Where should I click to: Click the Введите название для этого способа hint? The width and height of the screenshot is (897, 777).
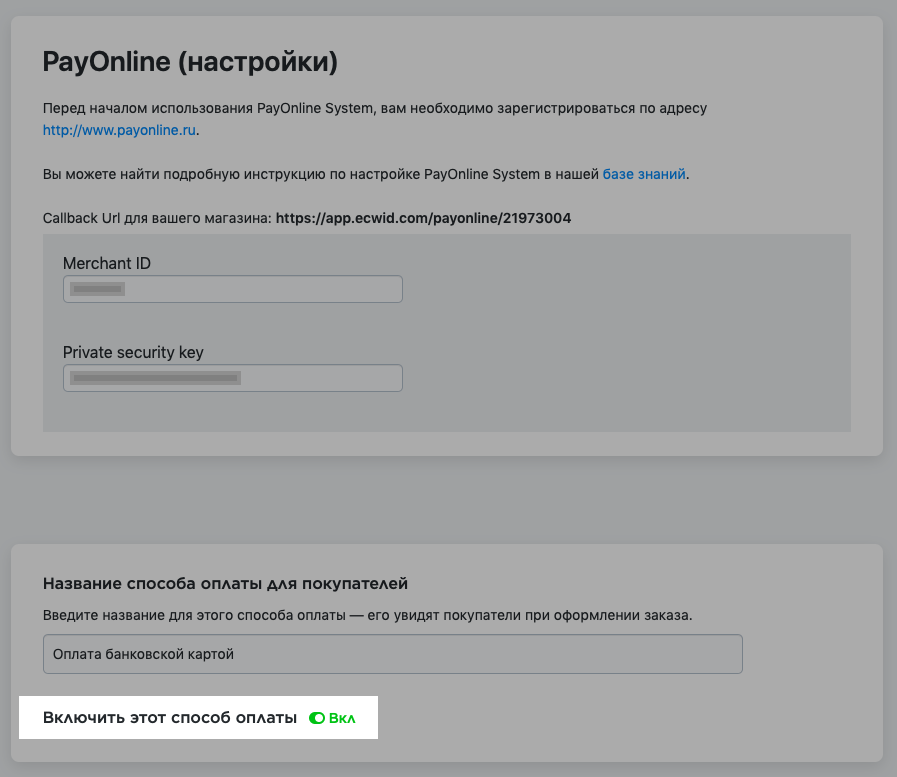[367, 615]
